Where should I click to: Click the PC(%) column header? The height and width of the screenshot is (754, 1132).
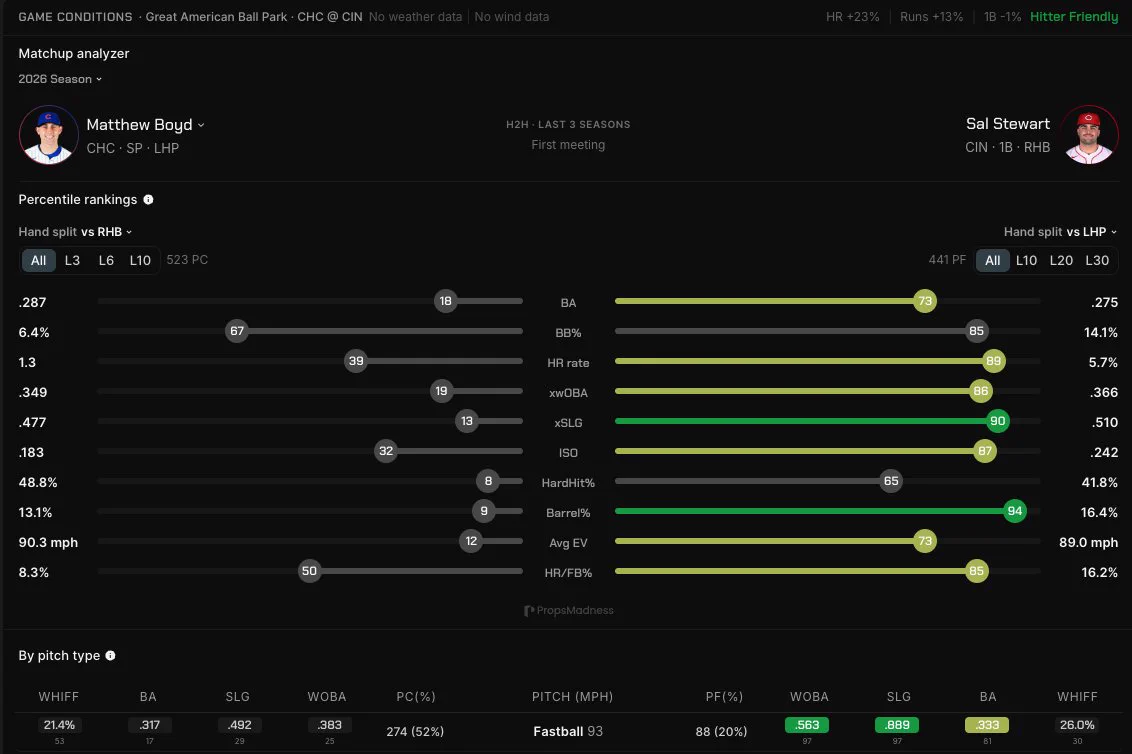pyautogui.click(x=416, y=696)
